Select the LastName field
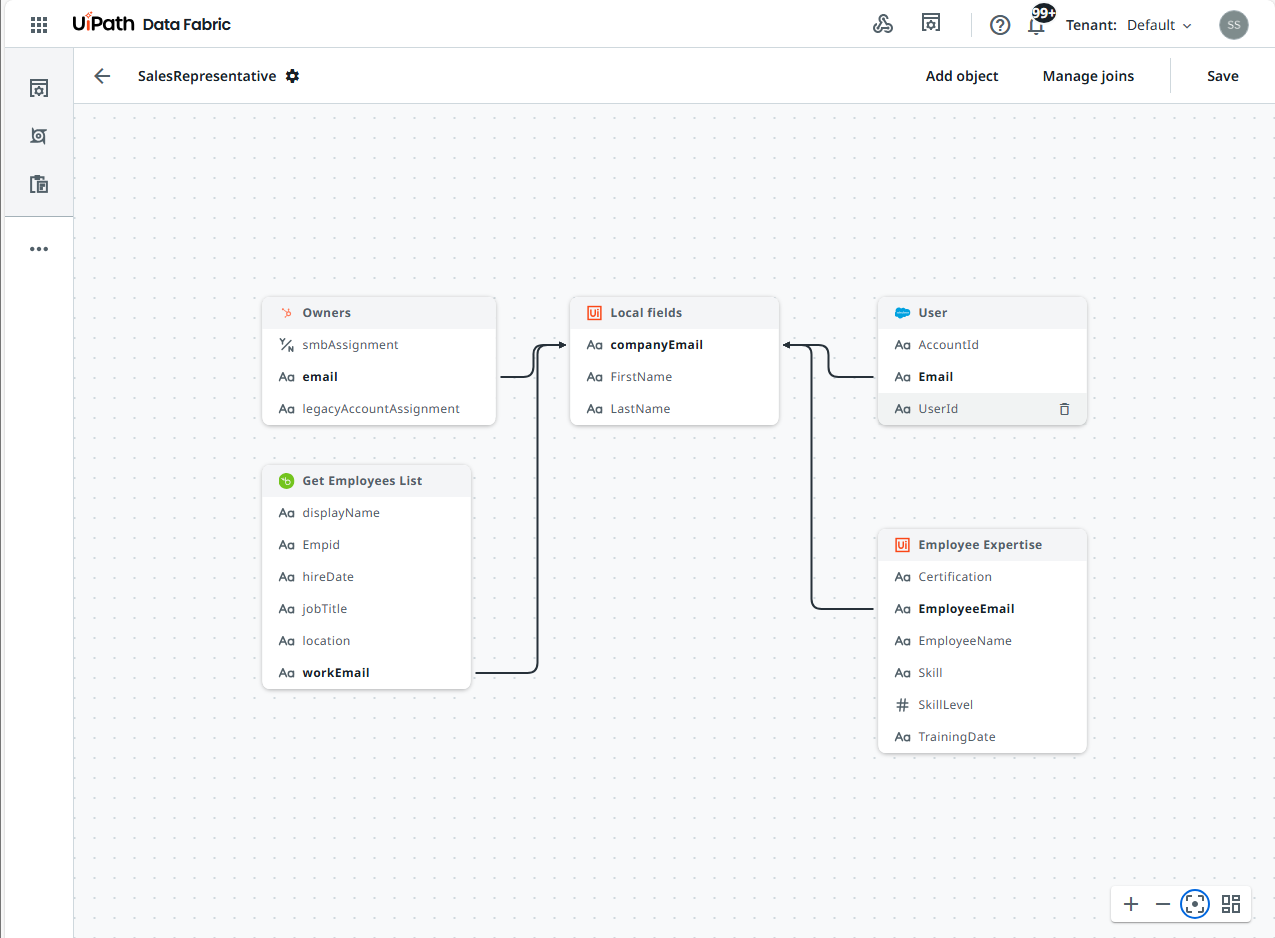 click(x=674, y=409)
